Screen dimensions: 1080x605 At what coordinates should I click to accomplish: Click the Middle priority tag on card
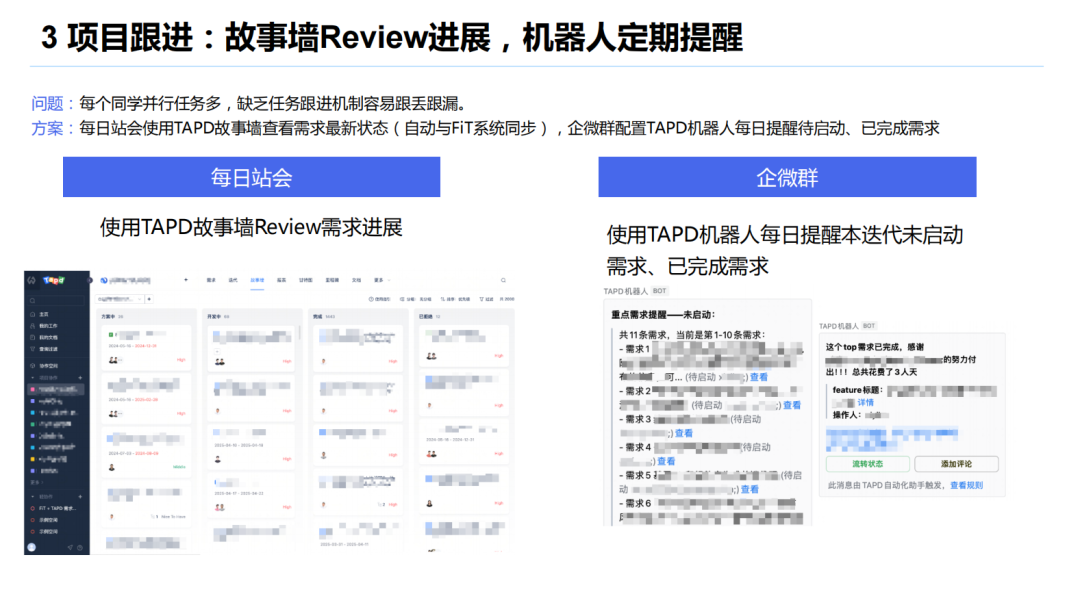179,467
